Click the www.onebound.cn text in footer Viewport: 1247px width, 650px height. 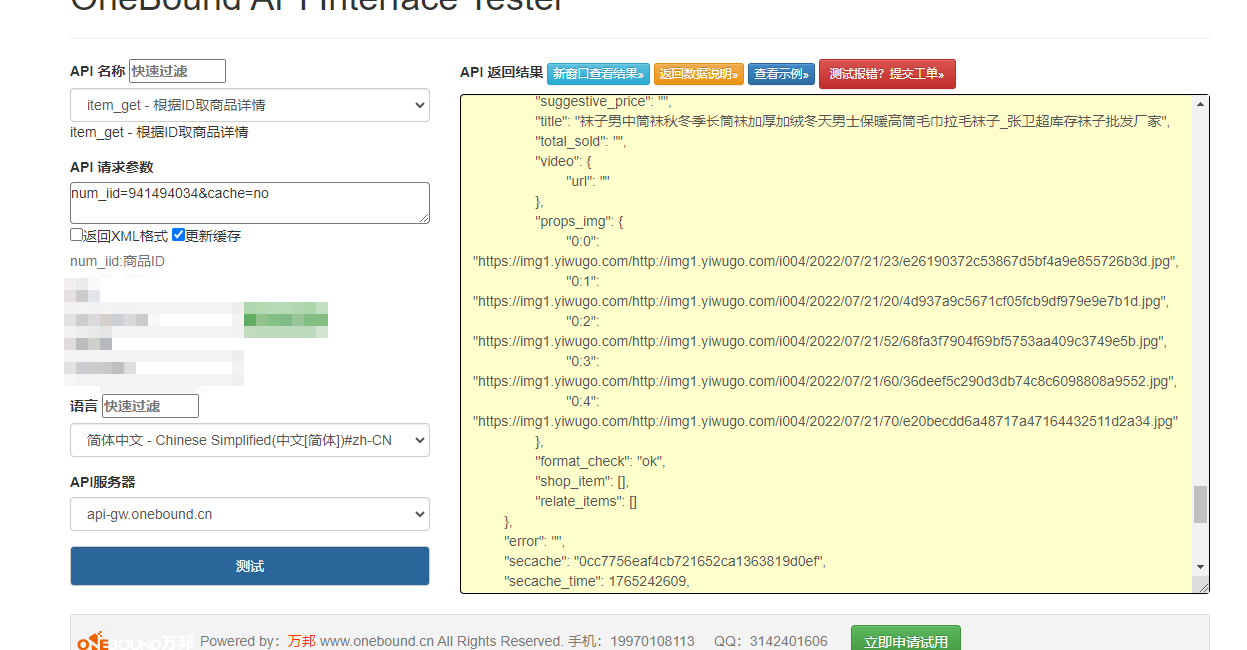click(376, 641)
